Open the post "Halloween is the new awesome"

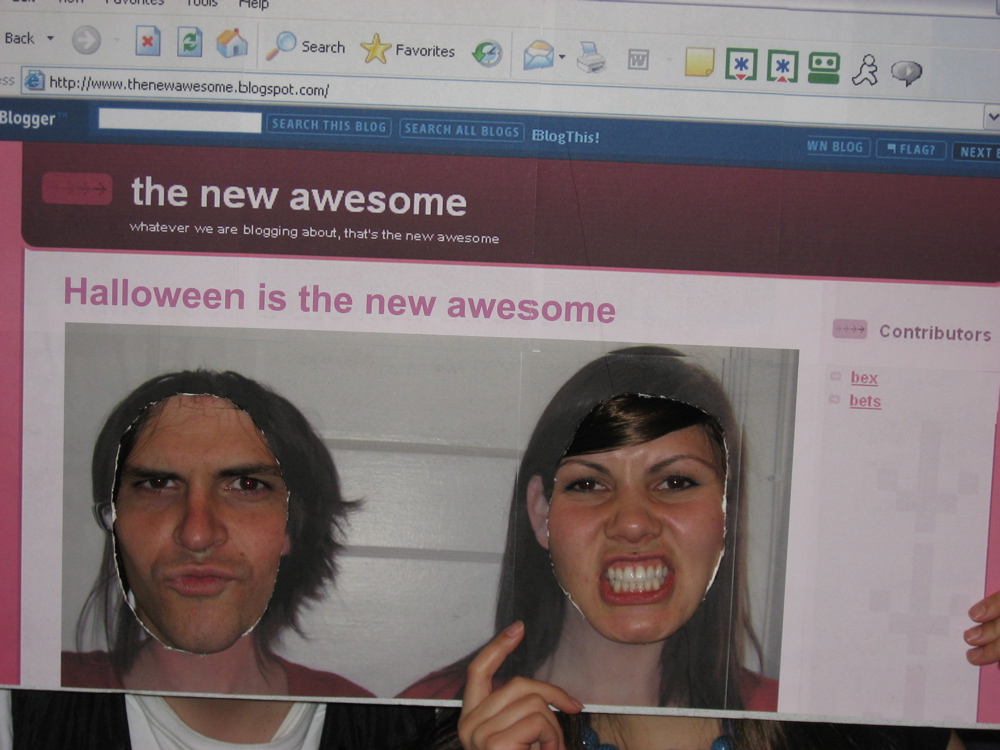(x=340, y=302)
